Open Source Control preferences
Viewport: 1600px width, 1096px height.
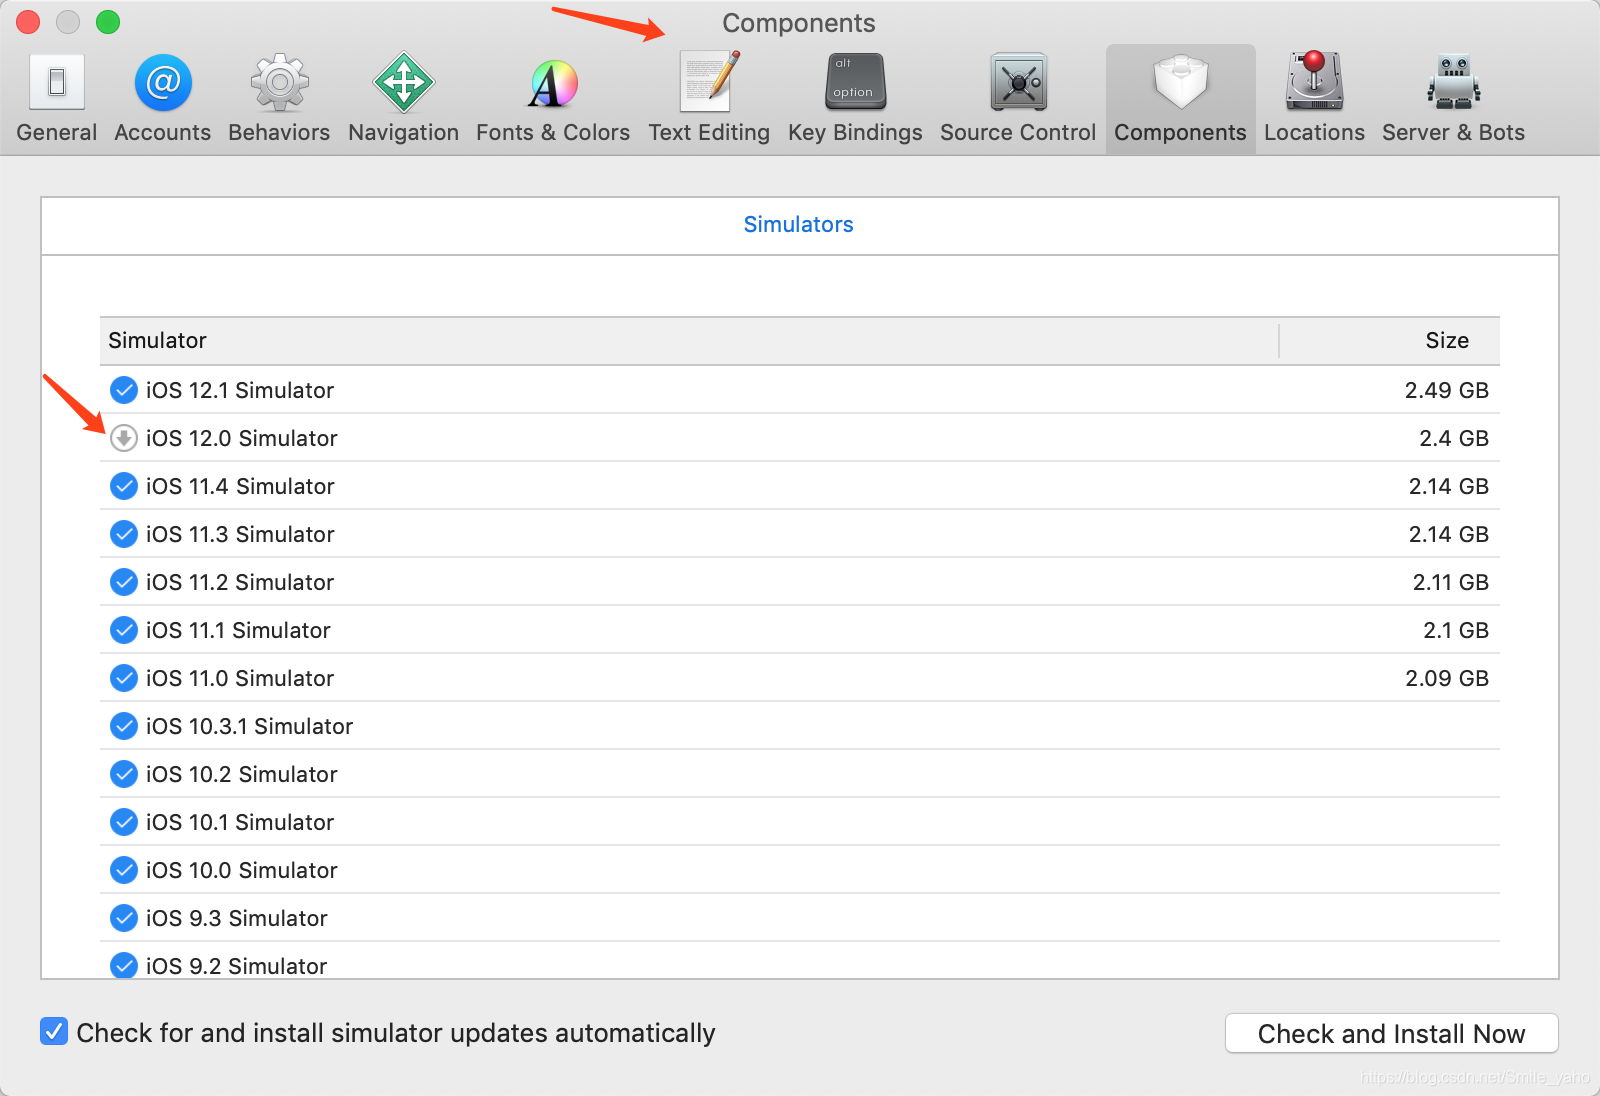pos(1018,99)
